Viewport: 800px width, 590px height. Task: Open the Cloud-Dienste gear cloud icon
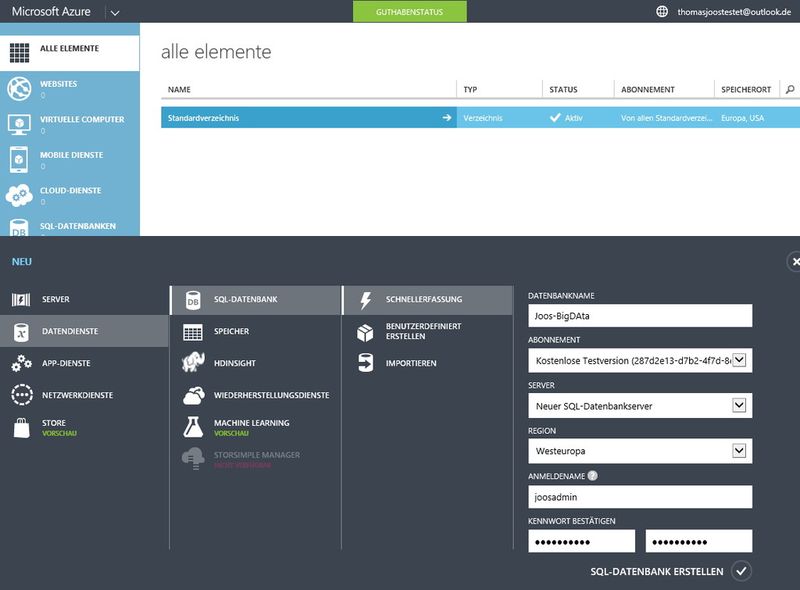[x=19, y=195]
